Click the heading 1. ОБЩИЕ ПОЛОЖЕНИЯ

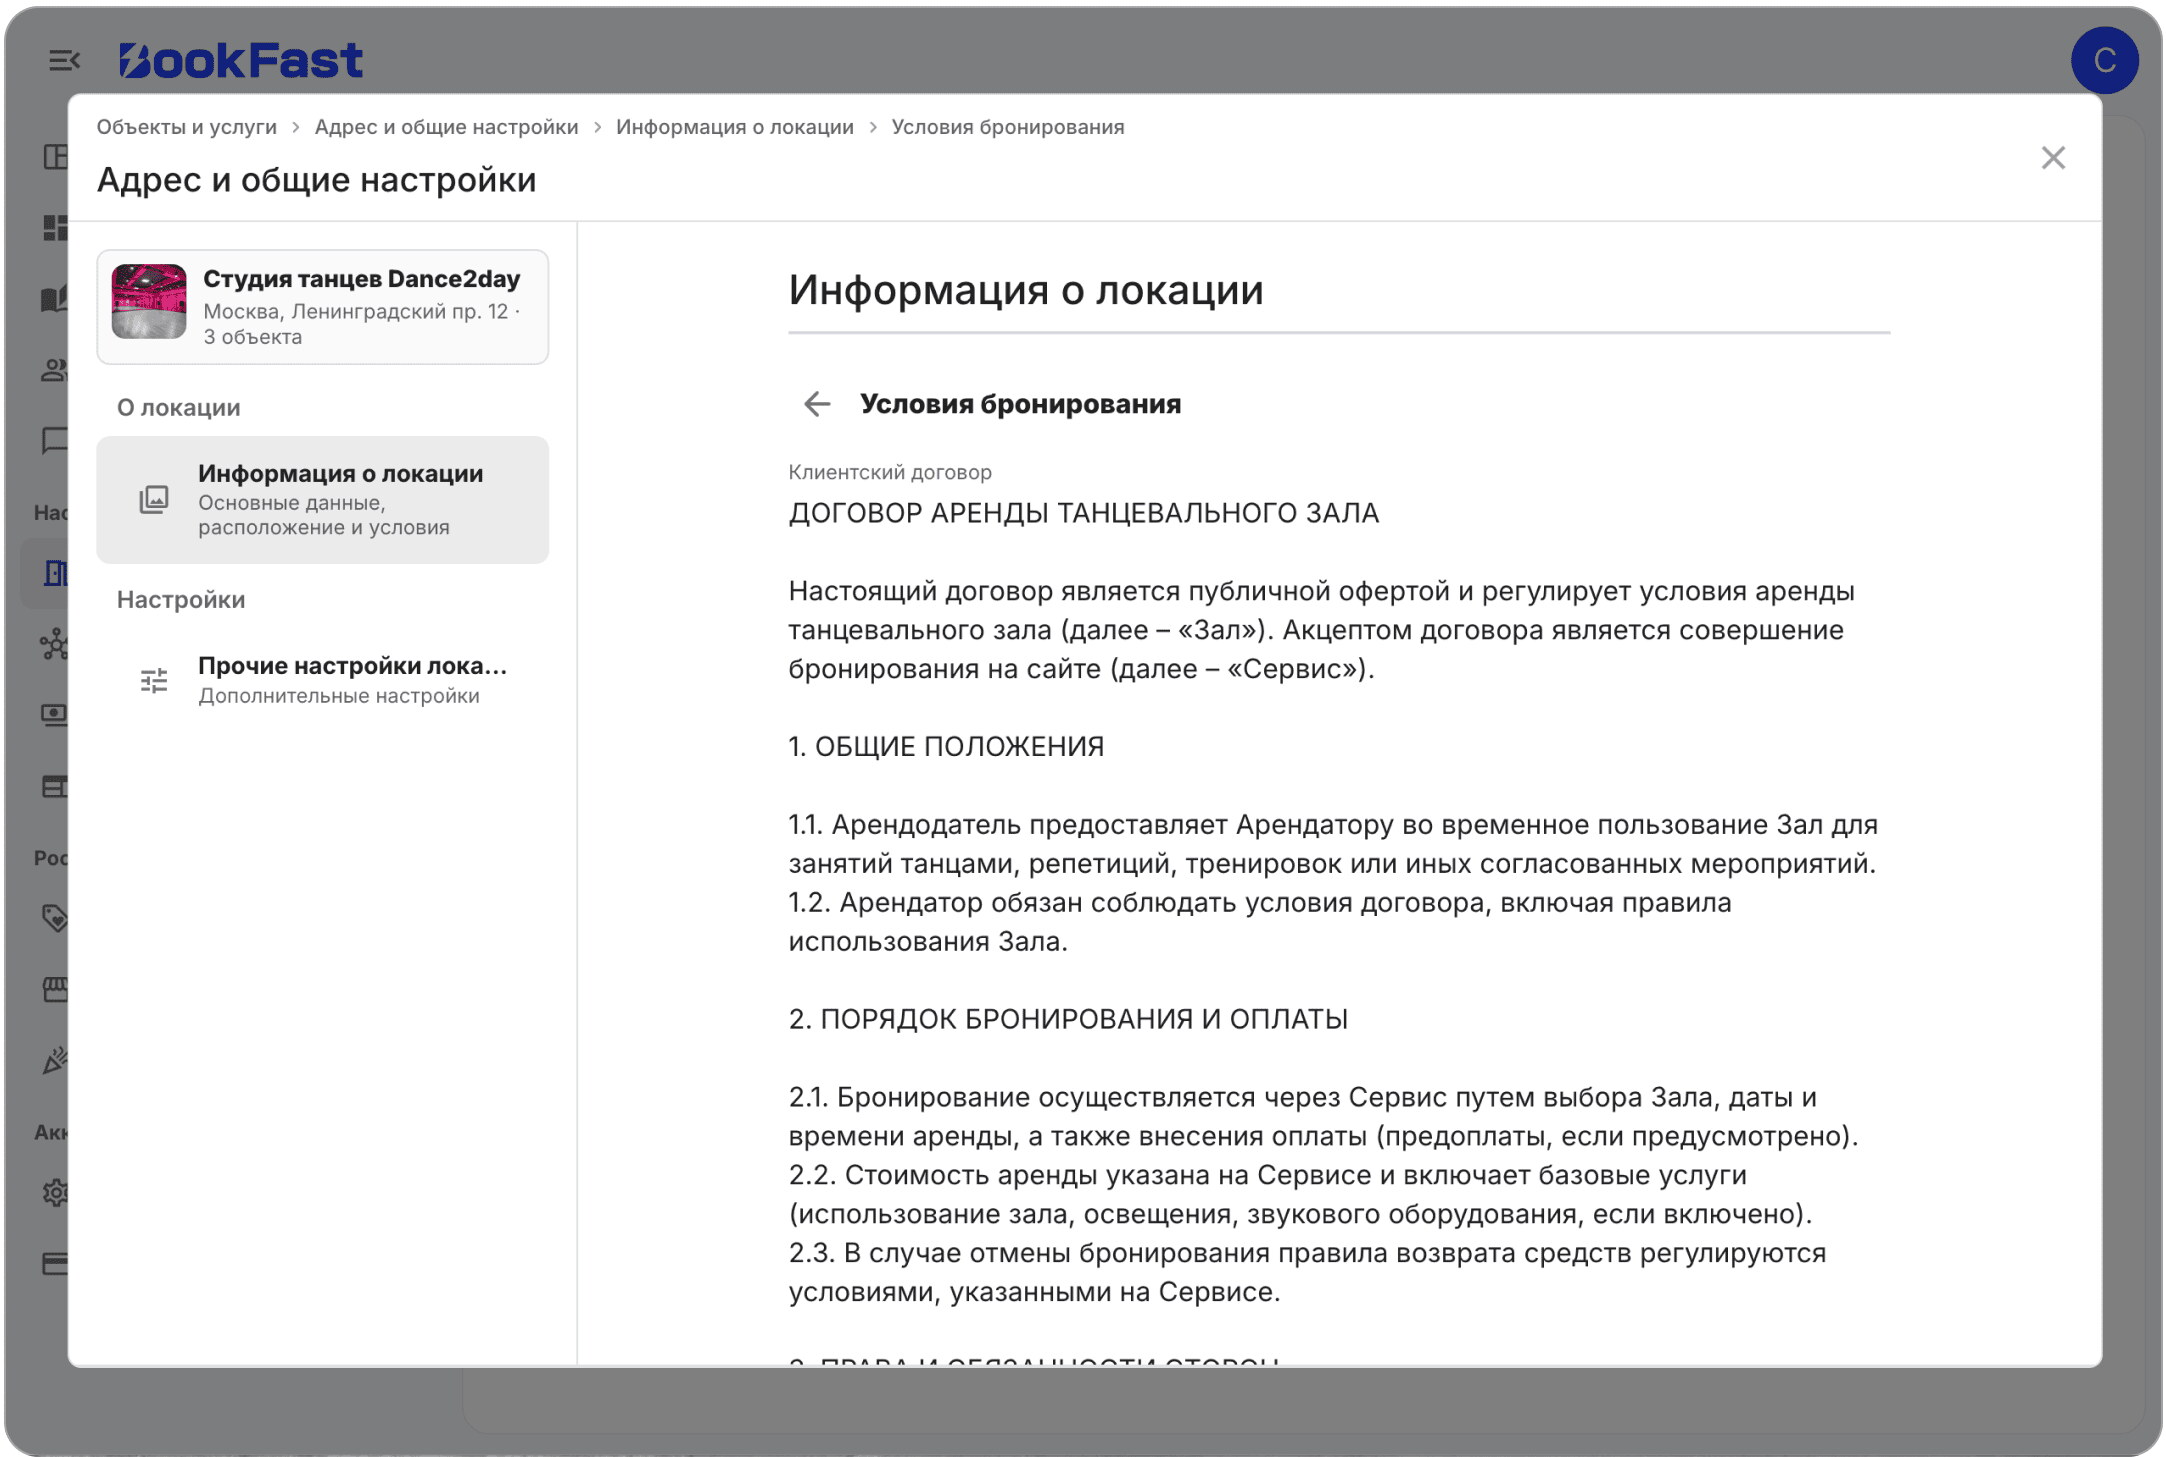pyautogui.click(x=946, y=747)
